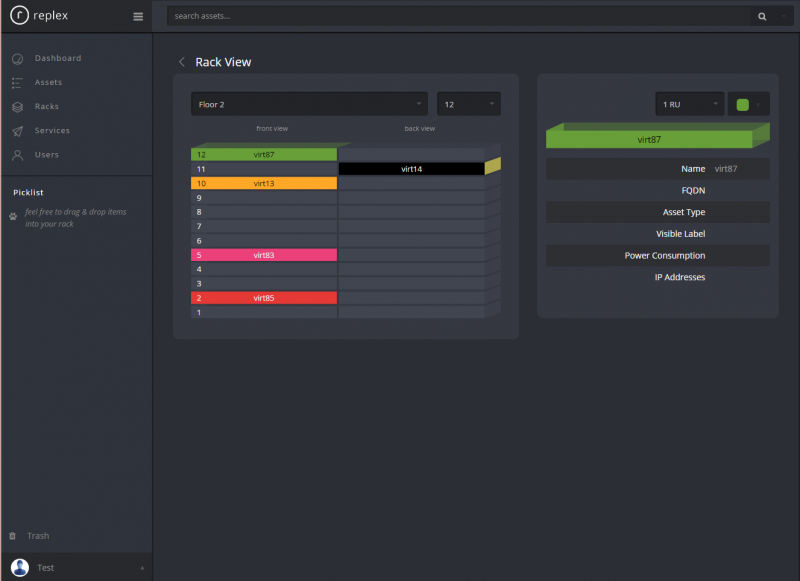Click the search magnifier icon
The height and width of the screenshot is (581, 800).
(x=762, y=16)
